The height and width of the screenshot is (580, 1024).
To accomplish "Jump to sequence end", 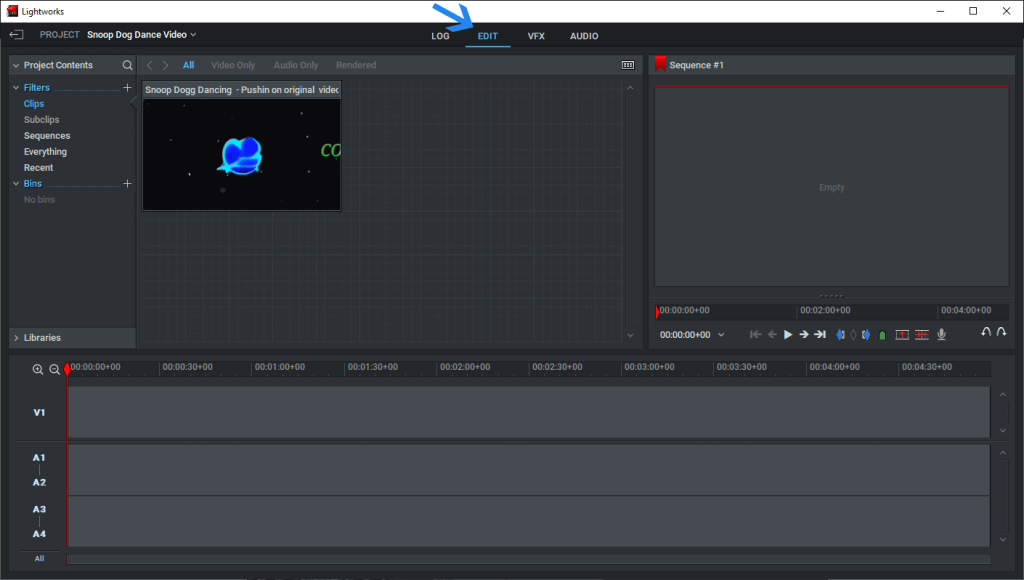I will click(820, 334).
